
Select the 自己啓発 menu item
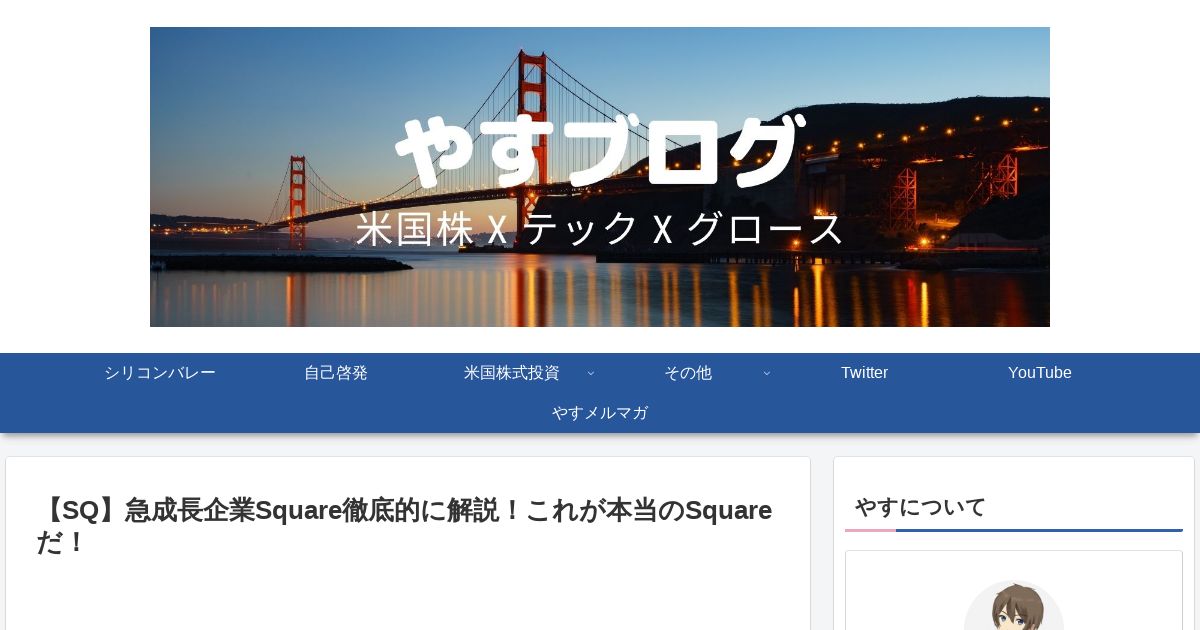[x=336, y=373]
